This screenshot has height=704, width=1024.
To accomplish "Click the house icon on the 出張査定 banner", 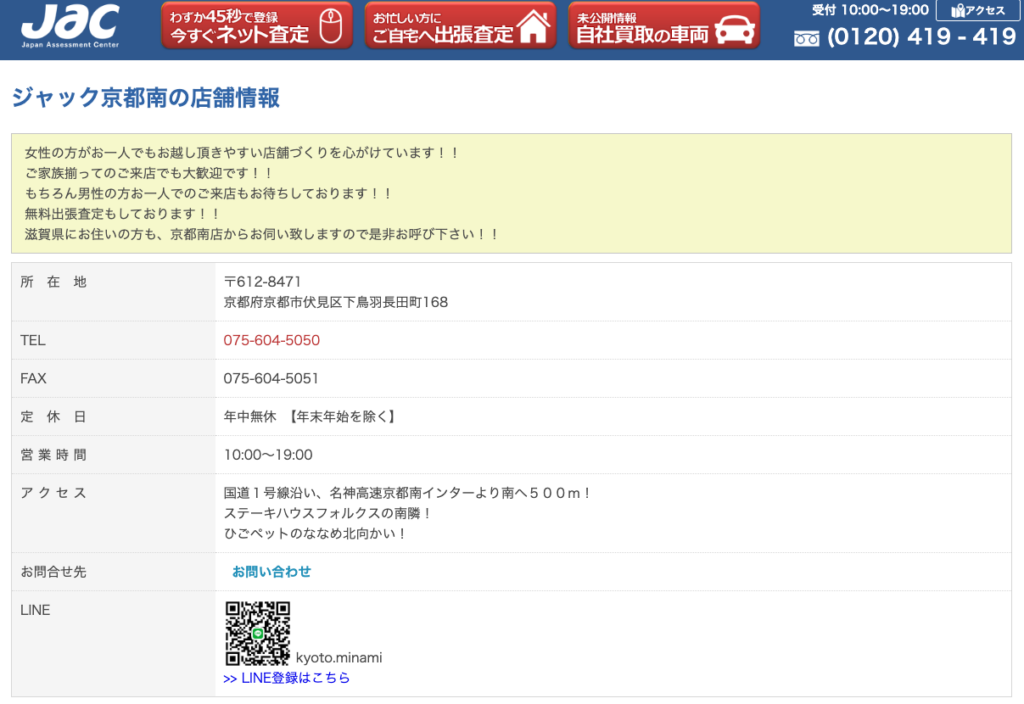I will 534,26.
